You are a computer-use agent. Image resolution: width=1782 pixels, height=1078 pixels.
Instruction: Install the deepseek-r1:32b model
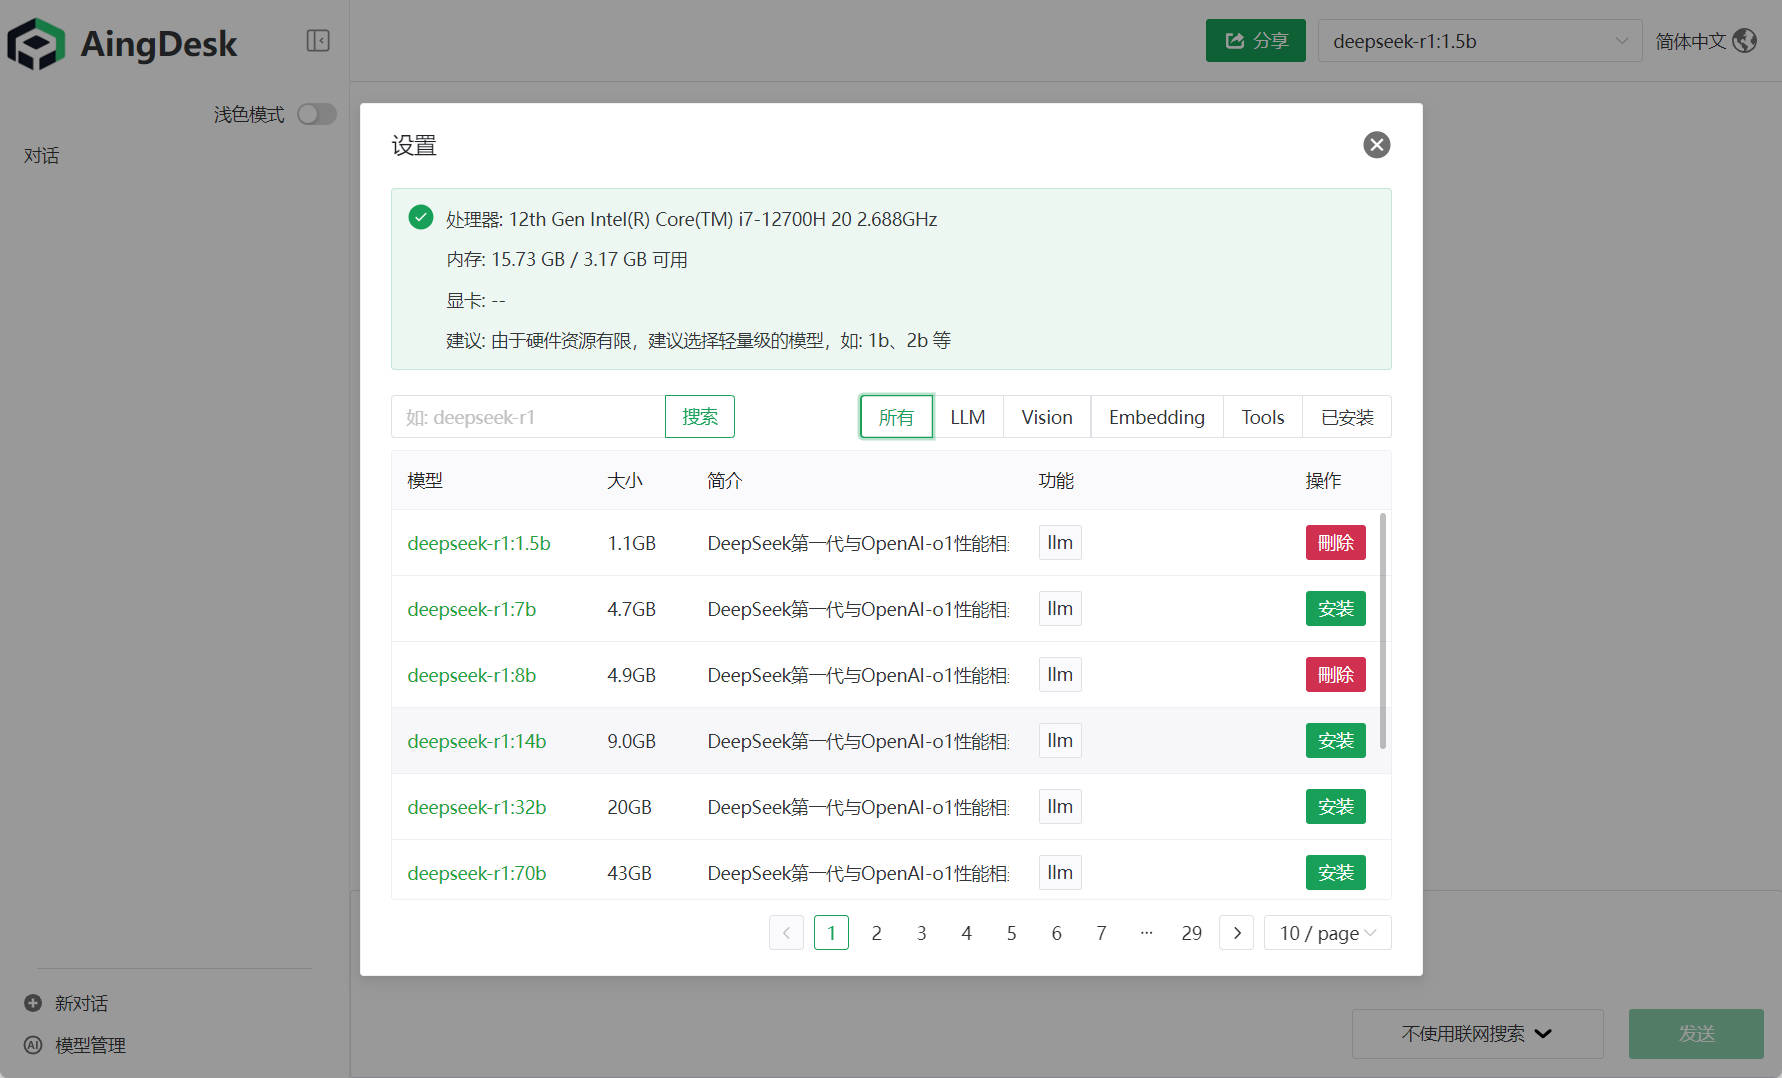click(1336, 807)
